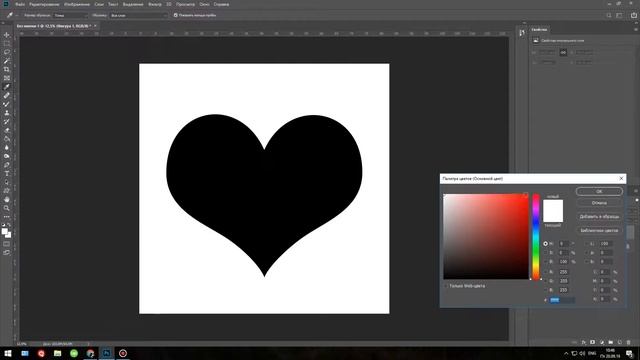Select the Lab b radio button
Image resolution: width=640 pixels, height=360 pixels.
coord(587,262)
